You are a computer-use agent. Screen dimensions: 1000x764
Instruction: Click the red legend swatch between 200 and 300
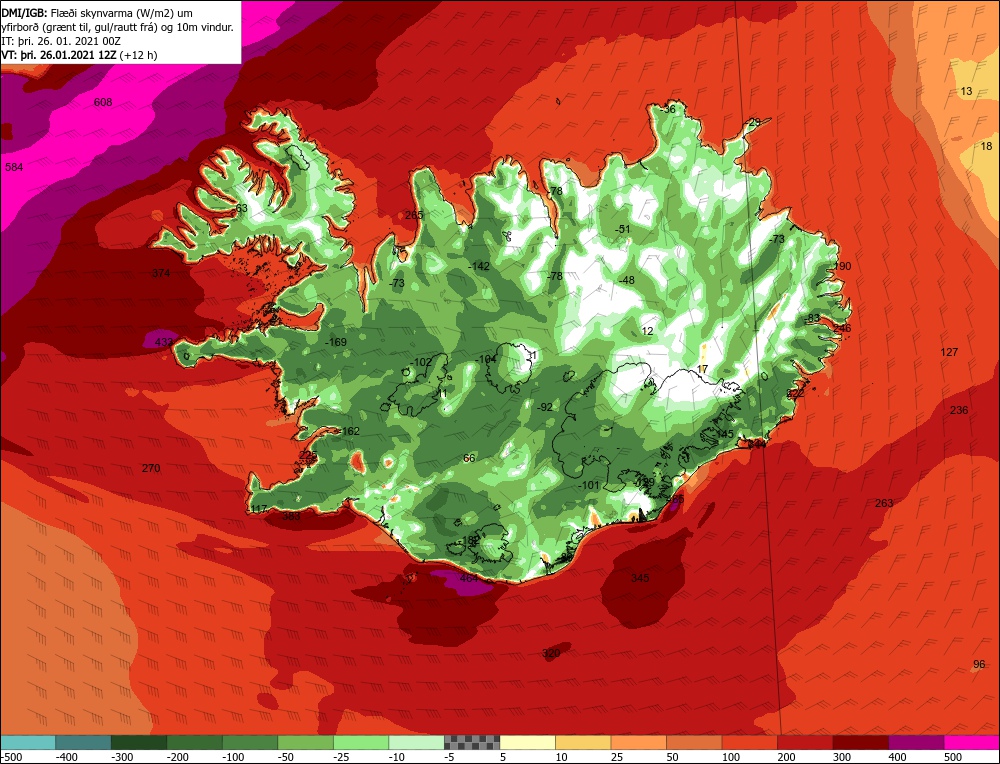805,742
